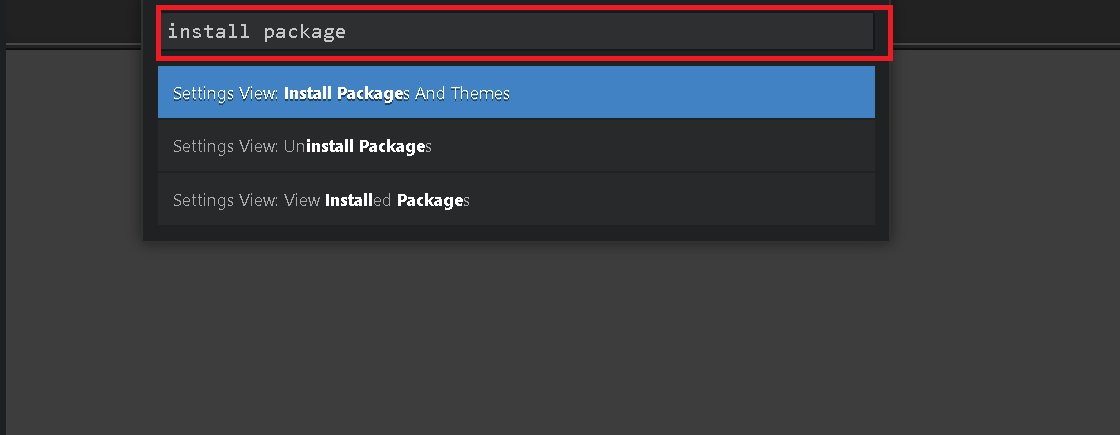Click 'Settings View:' prefix of the first result
1120x435 pixels.
226,93
